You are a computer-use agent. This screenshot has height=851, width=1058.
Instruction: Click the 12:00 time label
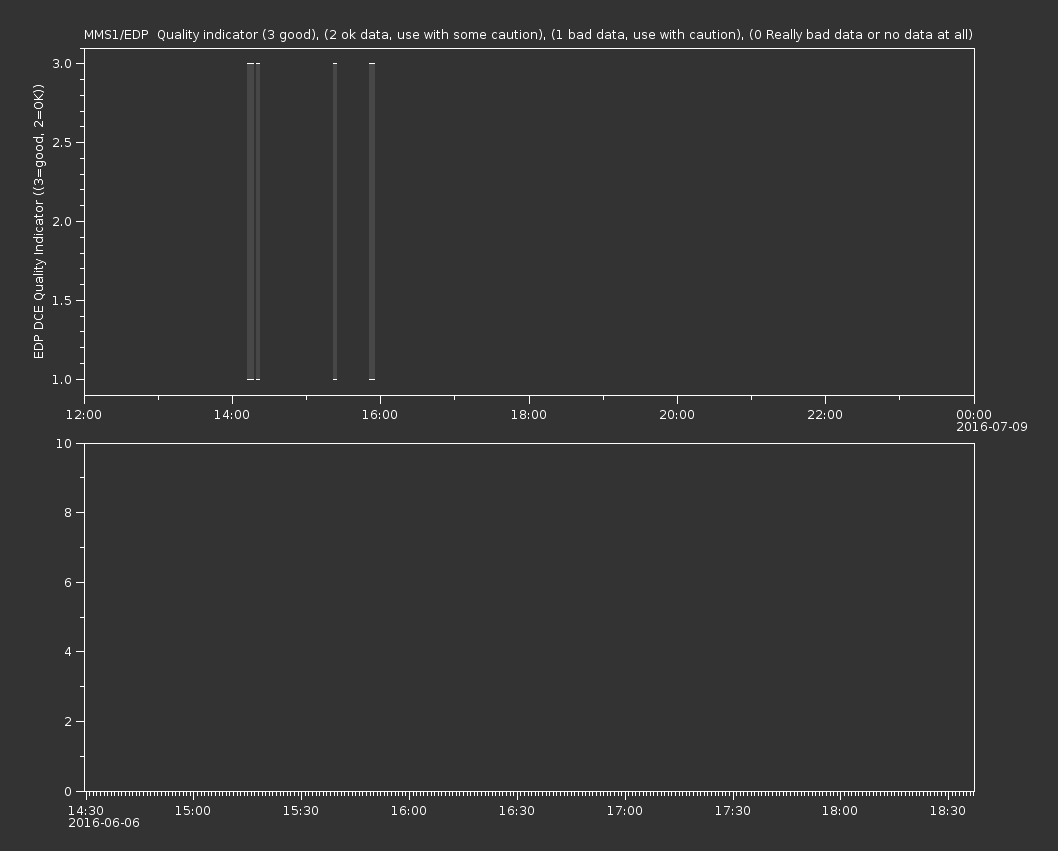point(84,414)
